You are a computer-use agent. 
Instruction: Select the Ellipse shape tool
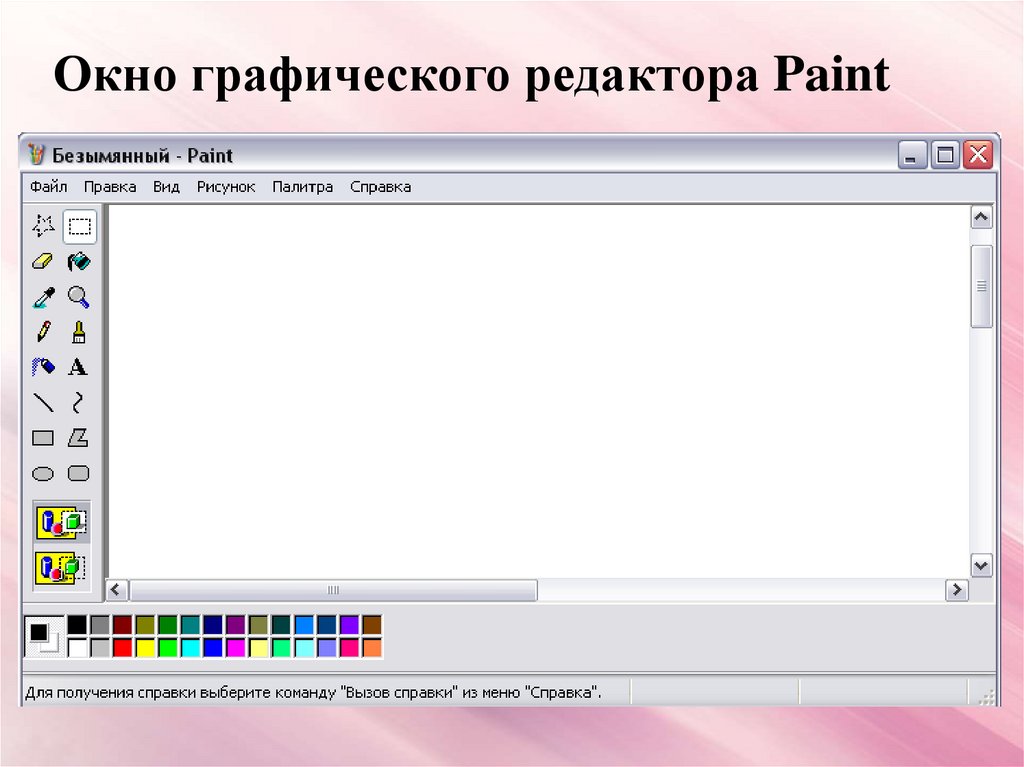coord(43,473)
